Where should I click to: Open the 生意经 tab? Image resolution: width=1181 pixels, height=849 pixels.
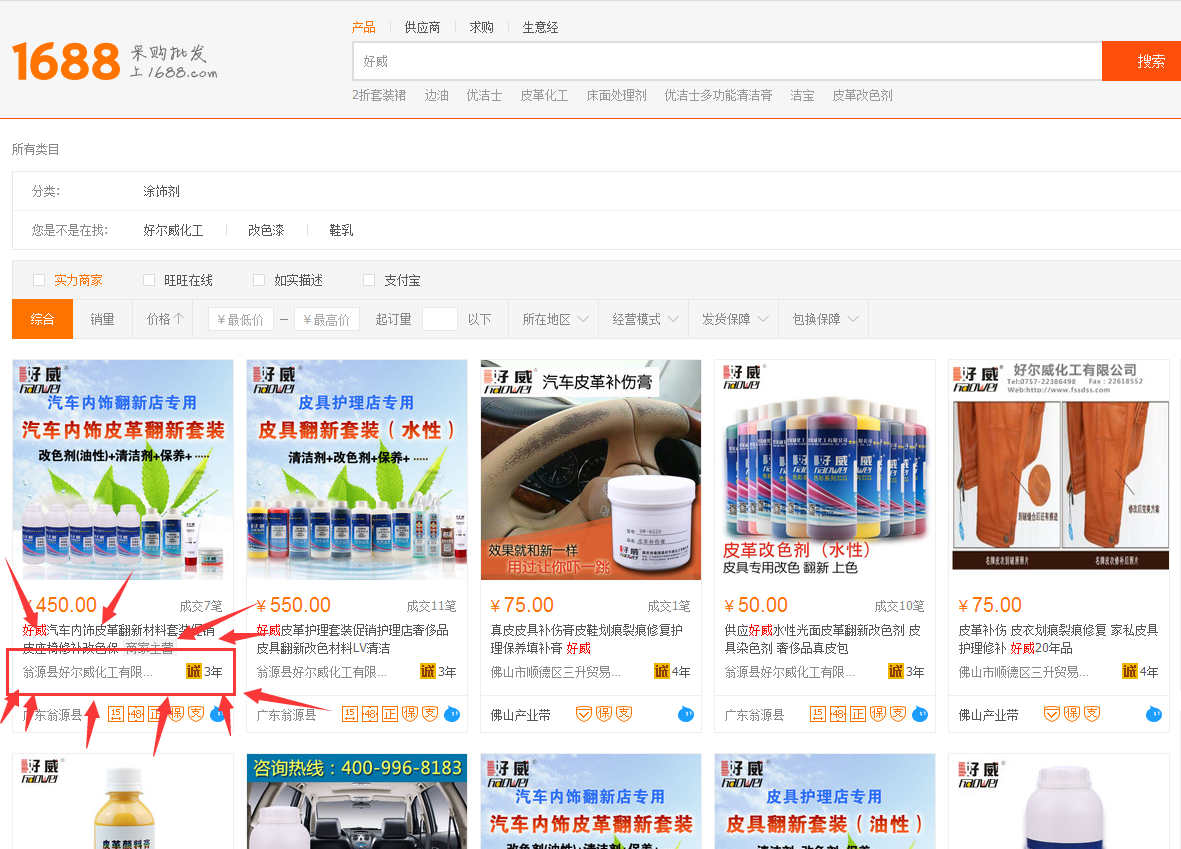tap(540, 27)
